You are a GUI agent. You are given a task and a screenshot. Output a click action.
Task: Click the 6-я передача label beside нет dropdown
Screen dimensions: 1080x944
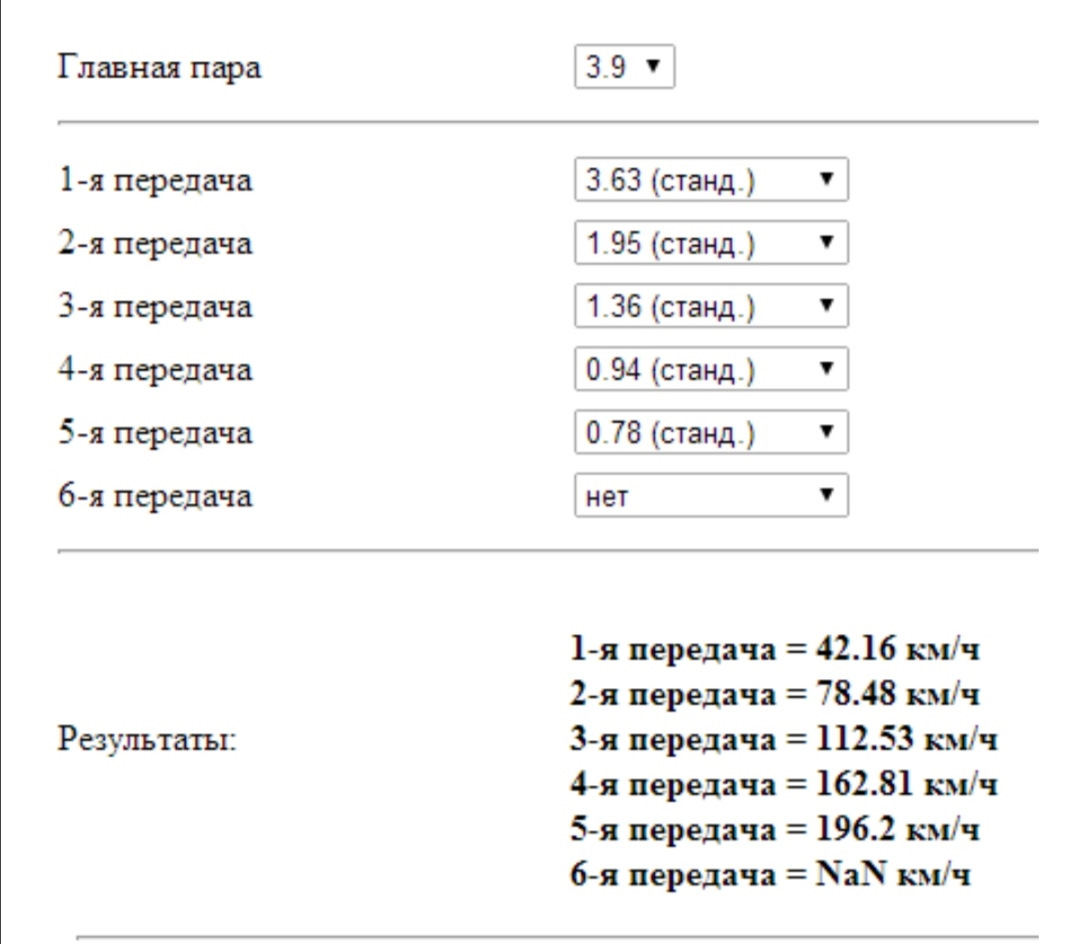click(x=155, y=495)
